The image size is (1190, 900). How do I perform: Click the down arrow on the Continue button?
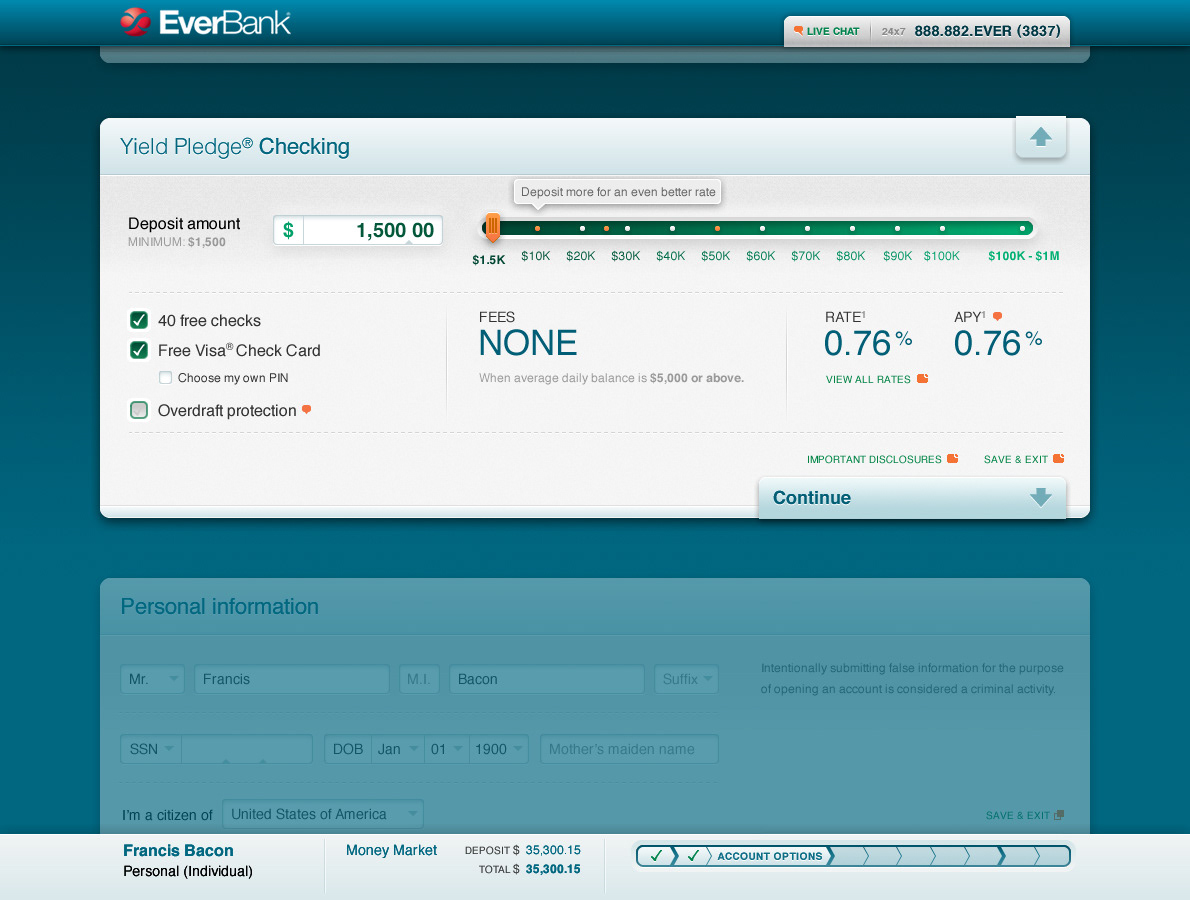point(1040,497)
